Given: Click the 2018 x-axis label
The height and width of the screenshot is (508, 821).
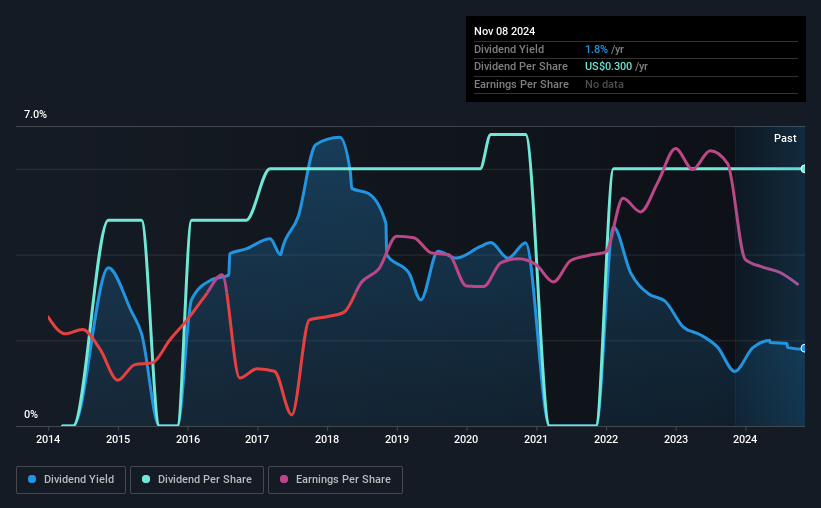Looking at the screenshot, I should coord(327,439).
